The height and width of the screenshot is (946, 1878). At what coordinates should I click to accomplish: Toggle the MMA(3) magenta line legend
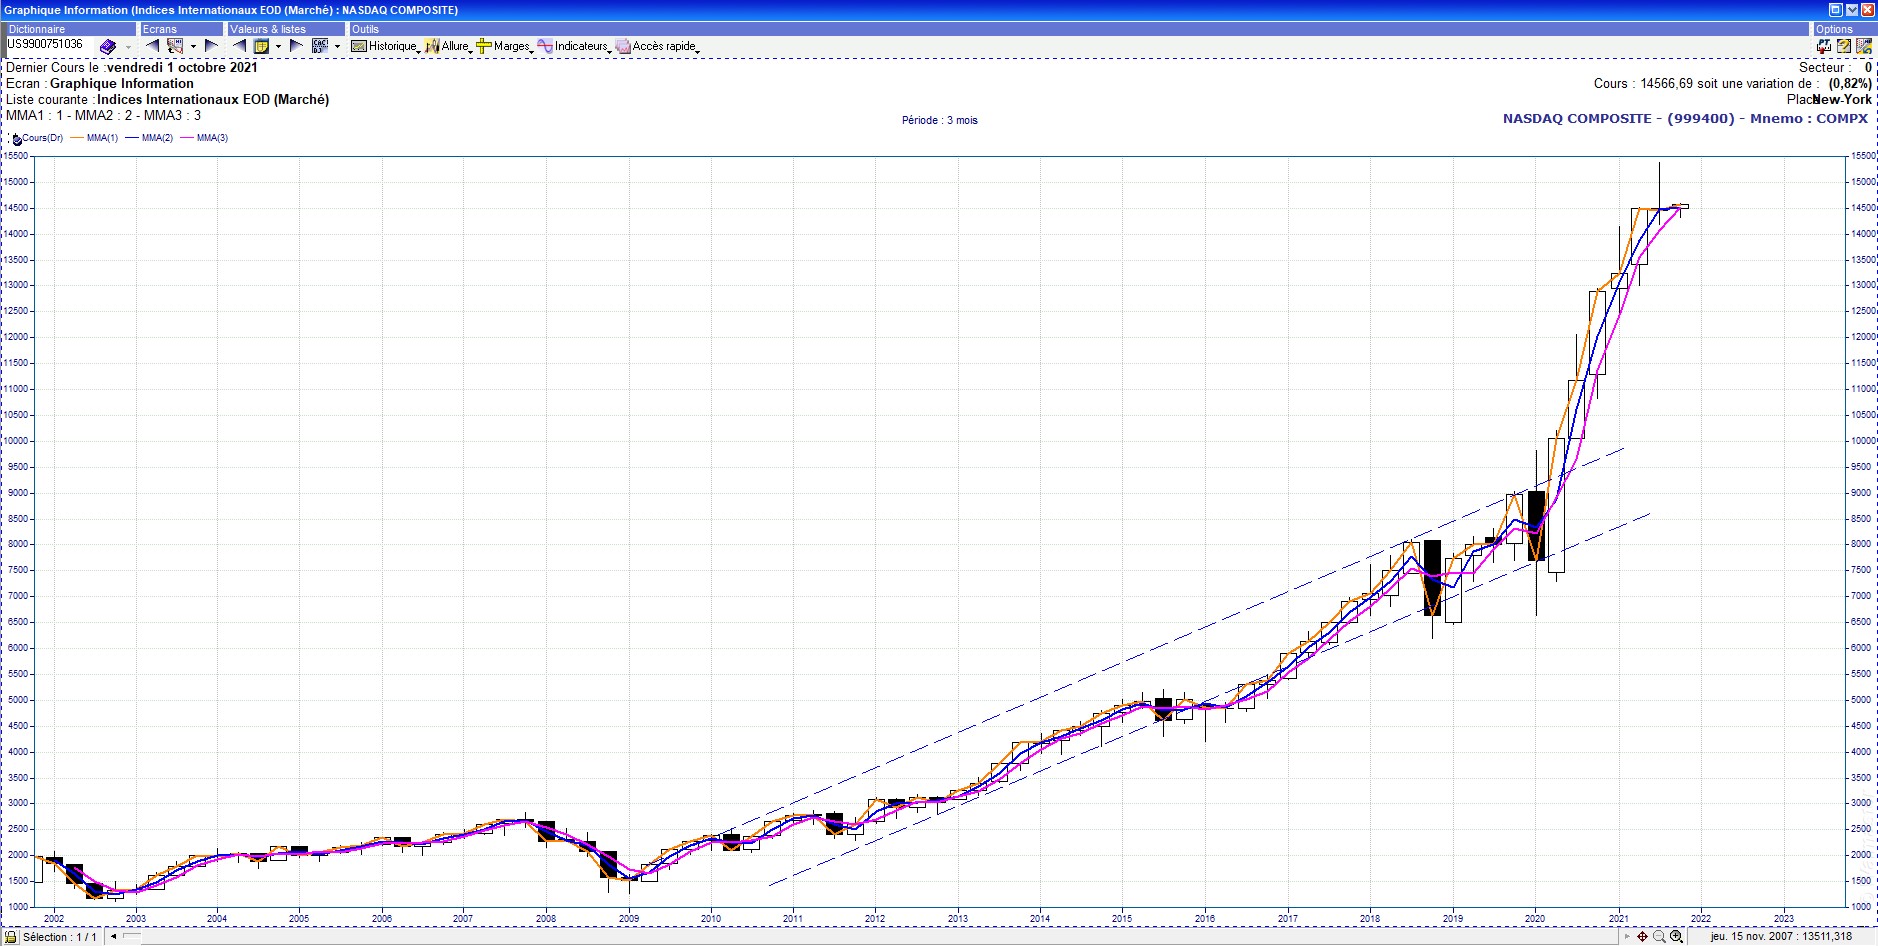pyautogui.click(x=211, y=138)
